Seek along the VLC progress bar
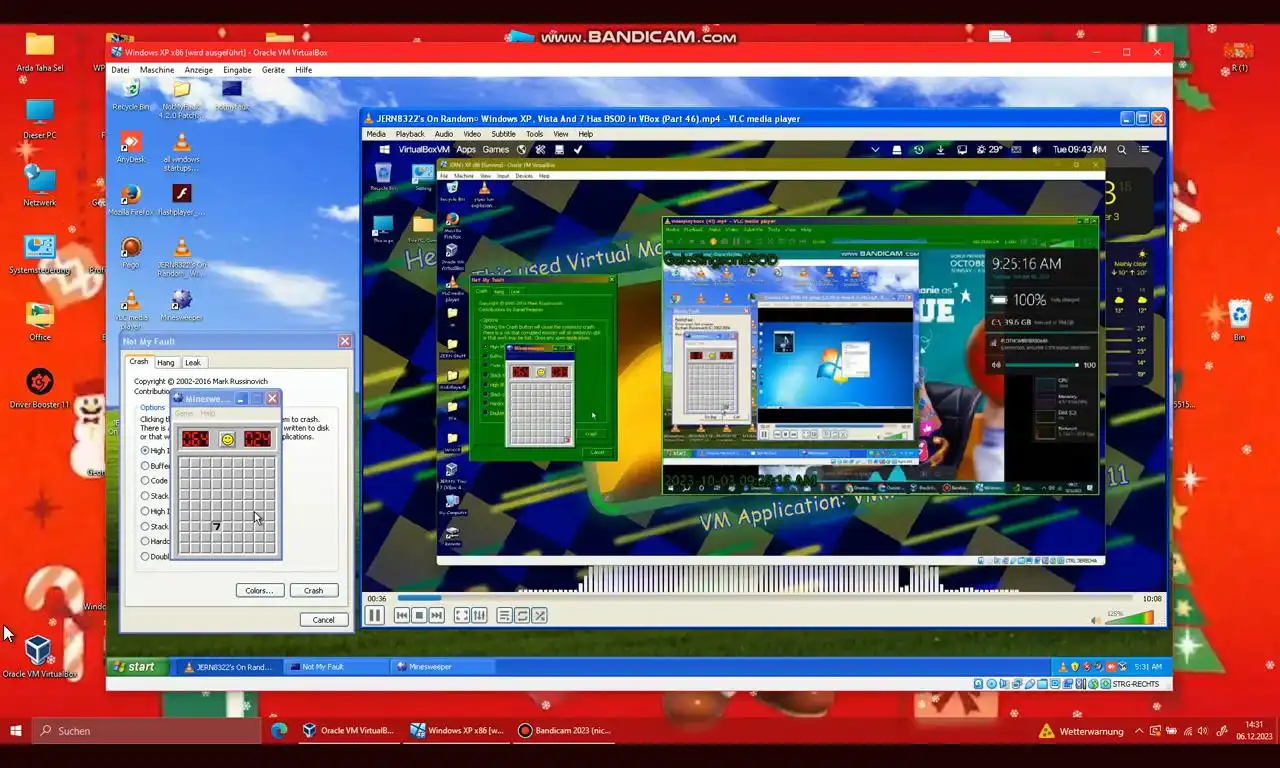Viewport: 1280px width, 768px height. [x=765, y=598]
